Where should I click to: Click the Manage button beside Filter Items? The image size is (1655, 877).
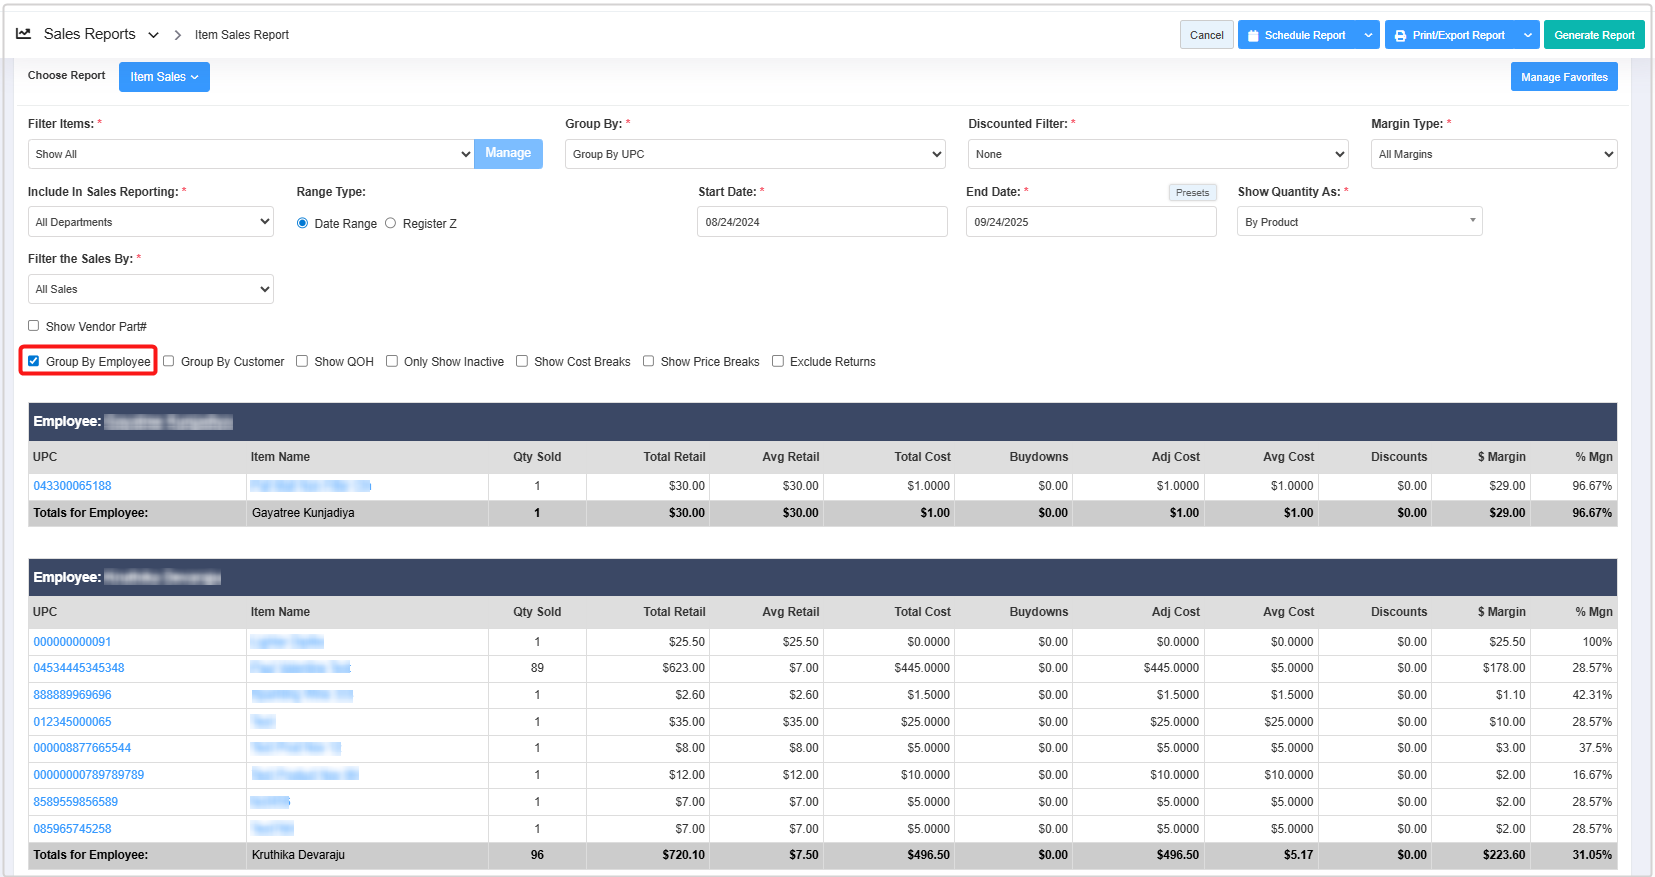[508, 153]
